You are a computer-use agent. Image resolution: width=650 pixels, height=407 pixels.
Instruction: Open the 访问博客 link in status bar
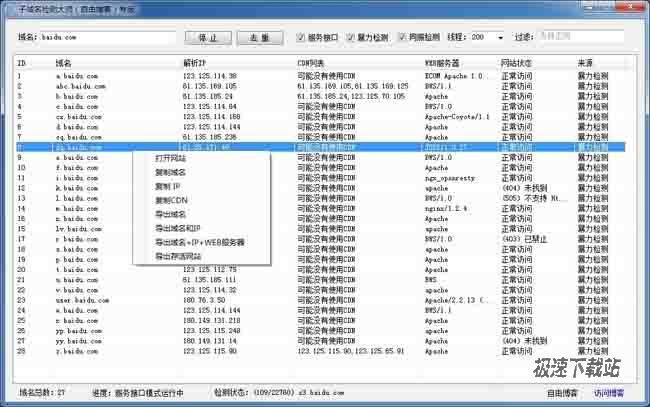609,393
